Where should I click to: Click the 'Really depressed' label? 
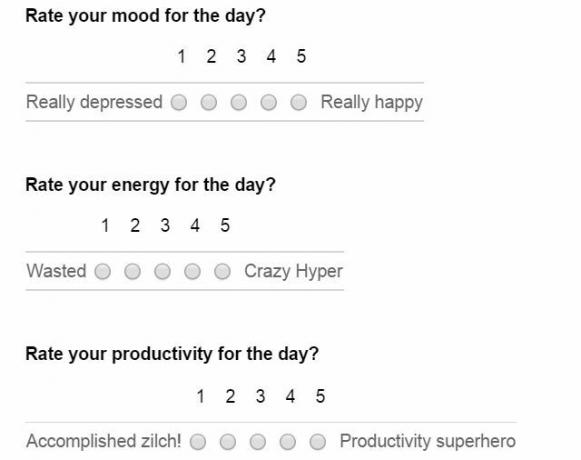(x=94, y=102)
